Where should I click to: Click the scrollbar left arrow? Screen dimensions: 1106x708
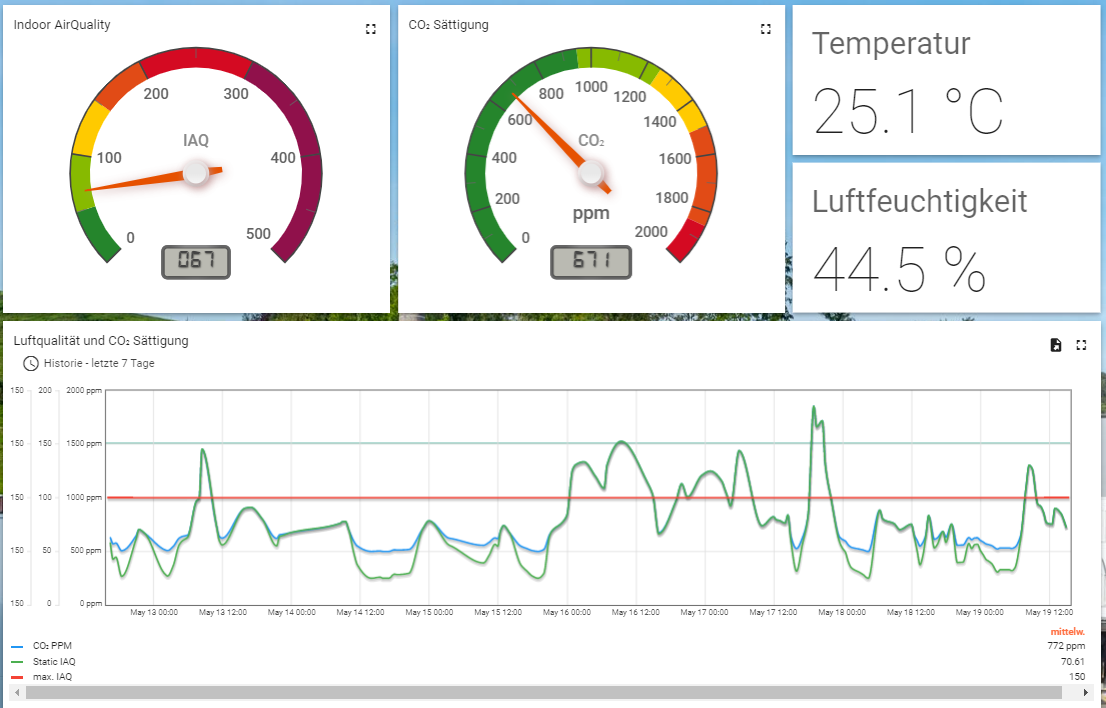click(16, 692)
